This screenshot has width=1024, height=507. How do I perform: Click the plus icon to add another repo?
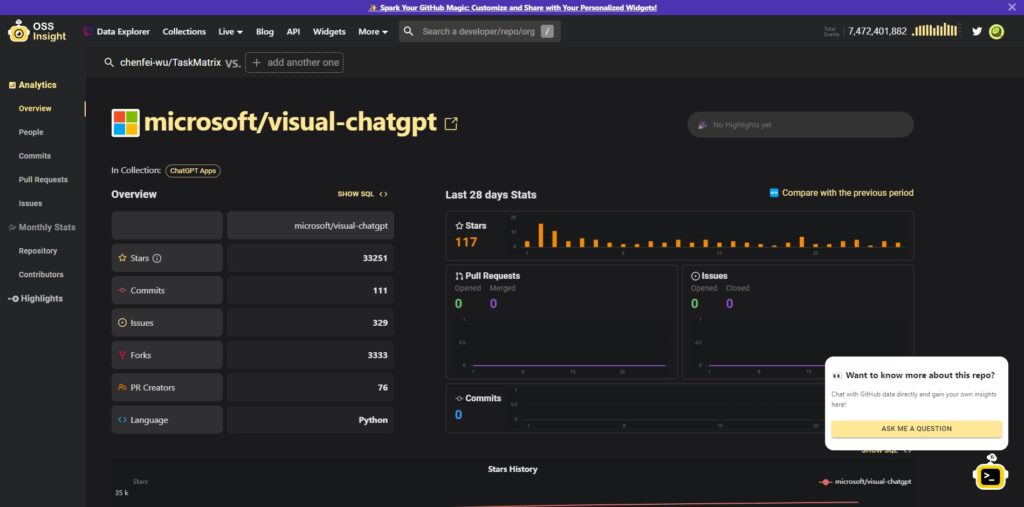[x=257, y=63]
